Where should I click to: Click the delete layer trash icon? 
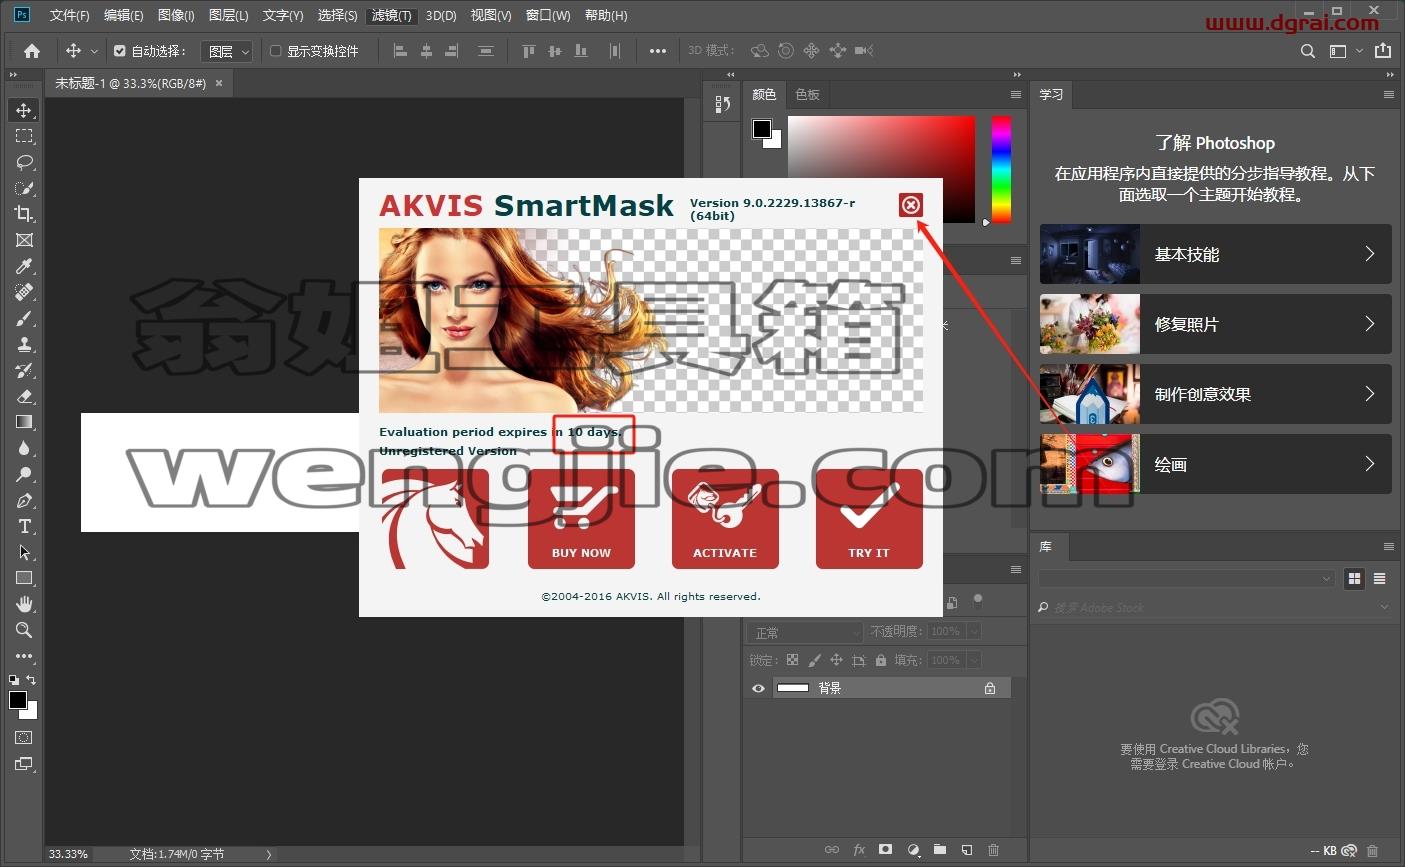click(x=993, y=850)
